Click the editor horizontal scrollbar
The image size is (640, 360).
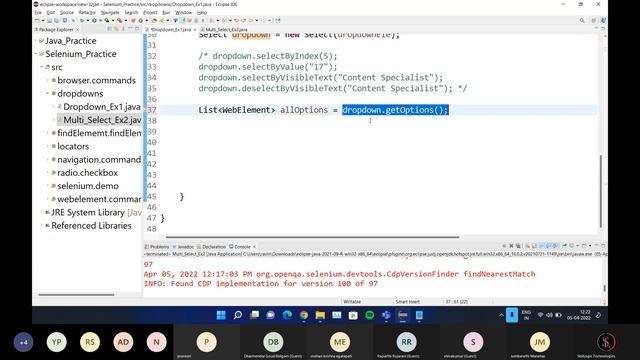coord(312,237)
